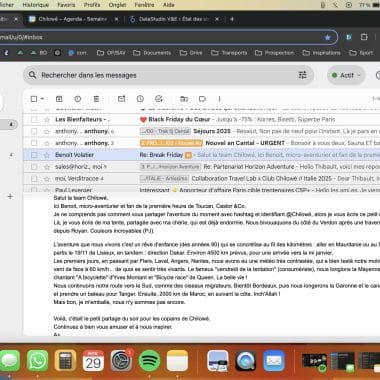Viewport: 380px width, 380px height.
Task: Mark as unread with envelope icon
Action: tap(121, 99)
